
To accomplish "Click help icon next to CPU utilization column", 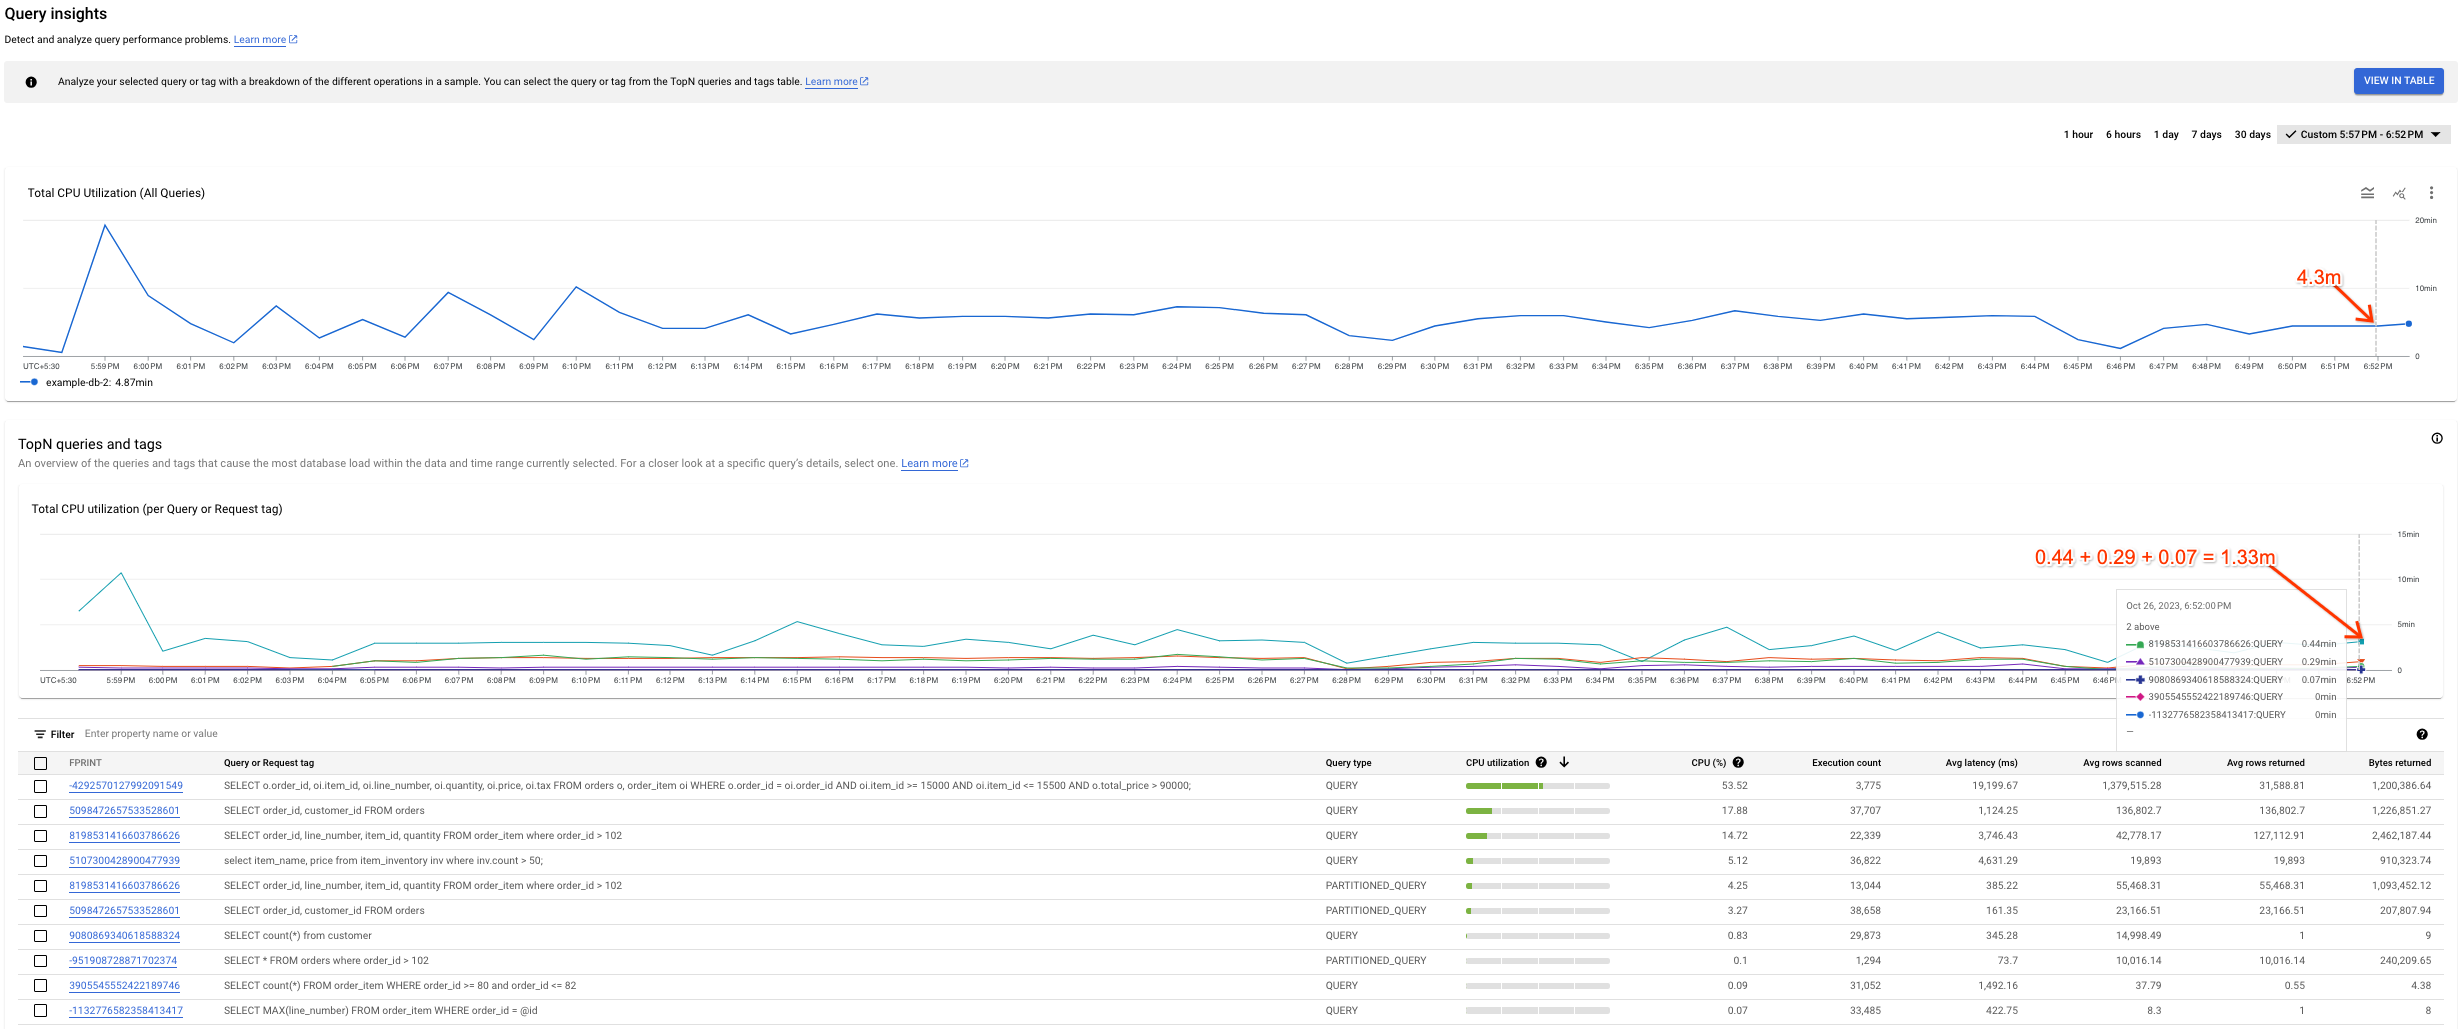I will click(x=1541, y=763).
